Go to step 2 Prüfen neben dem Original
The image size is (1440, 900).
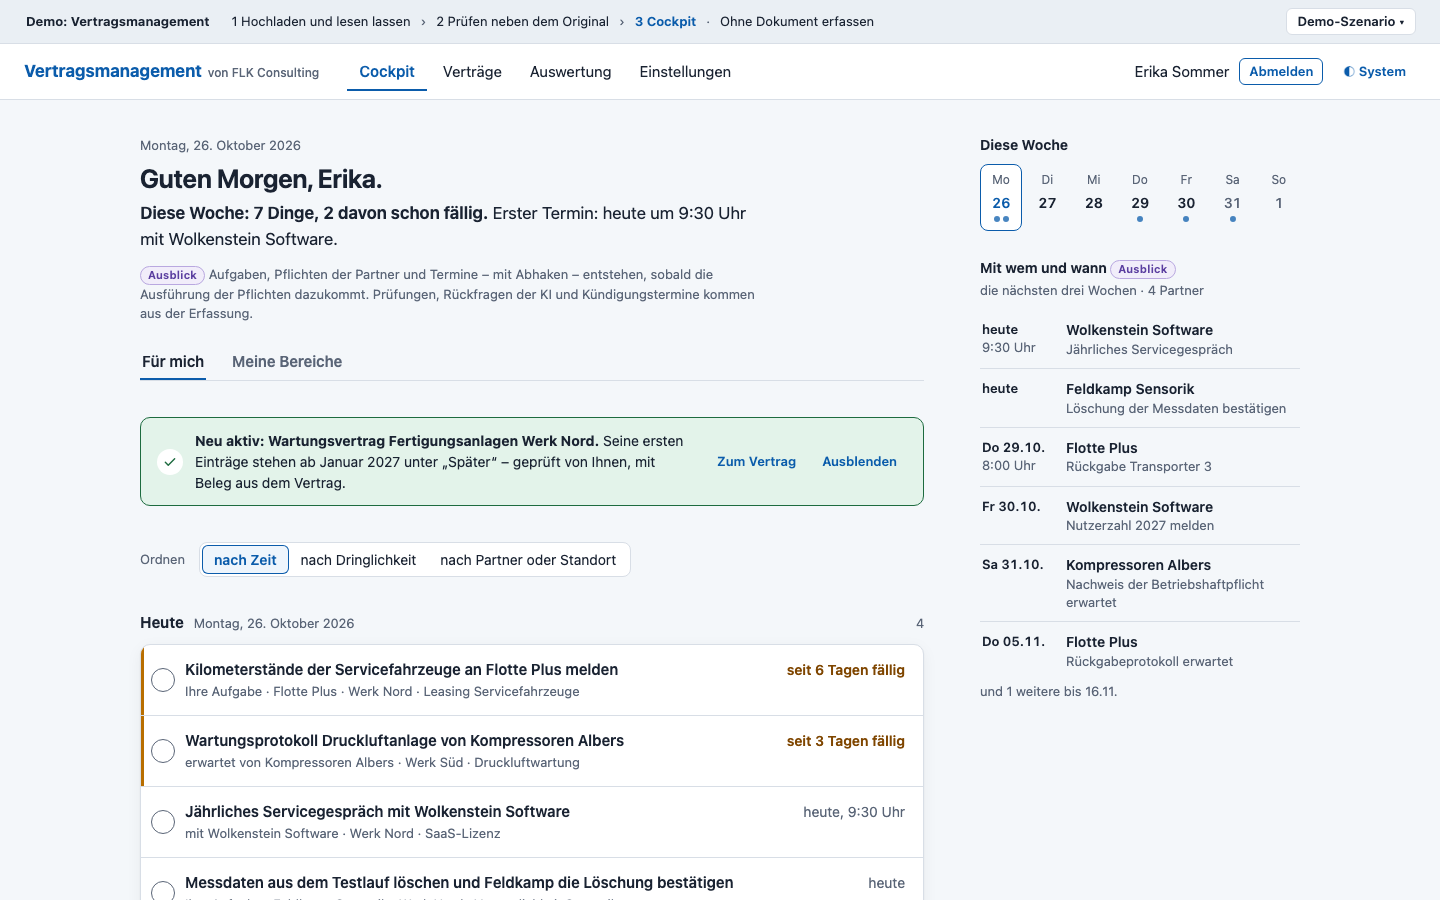tap(522, 21)
